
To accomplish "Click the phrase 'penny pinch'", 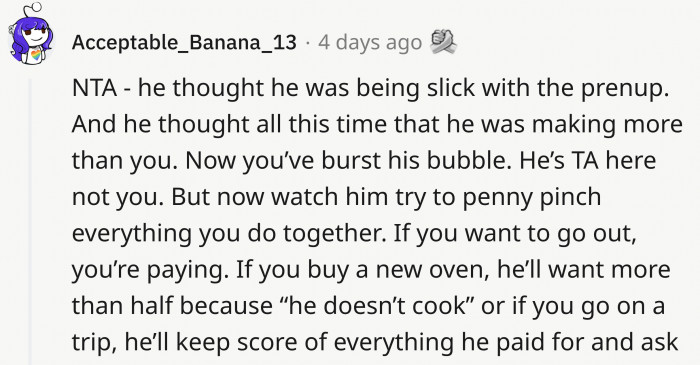I will pyautogui.click(x=531, y=198).
